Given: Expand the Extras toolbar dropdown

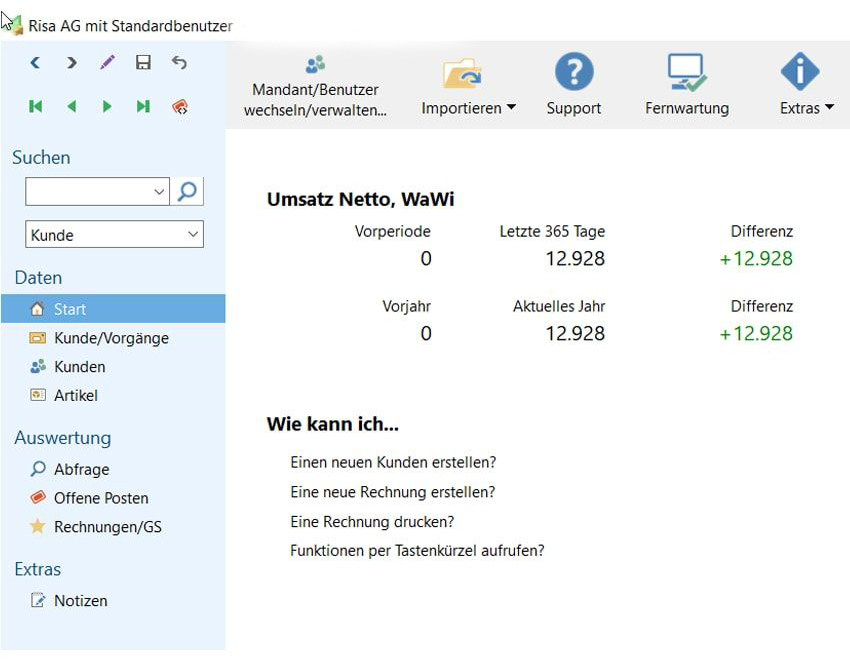Looking at the screenshot, I should pos(806,108).
